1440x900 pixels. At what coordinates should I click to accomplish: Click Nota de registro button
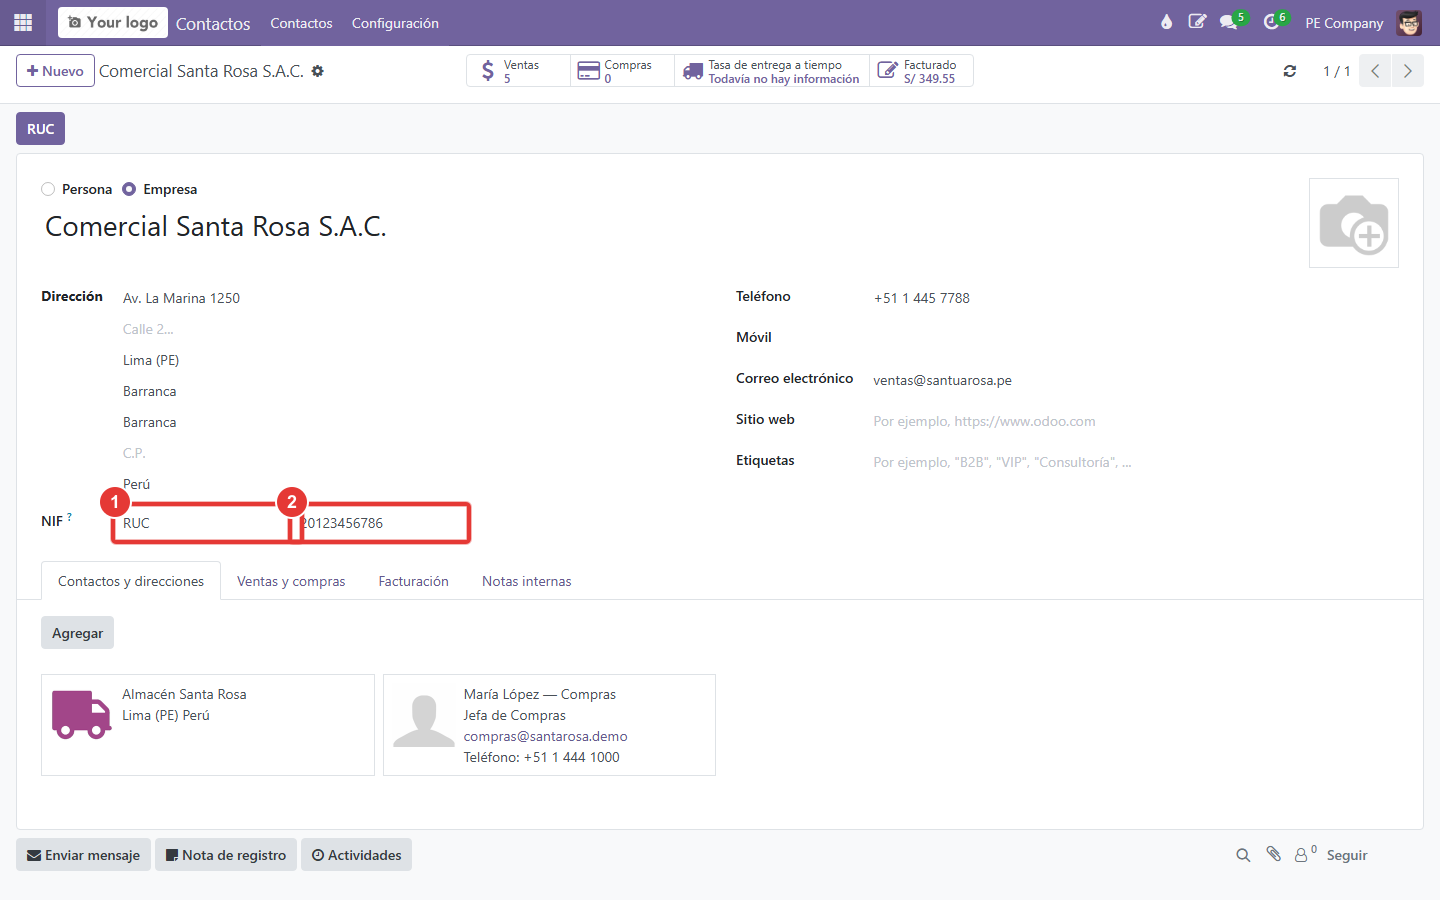[226, 855]
